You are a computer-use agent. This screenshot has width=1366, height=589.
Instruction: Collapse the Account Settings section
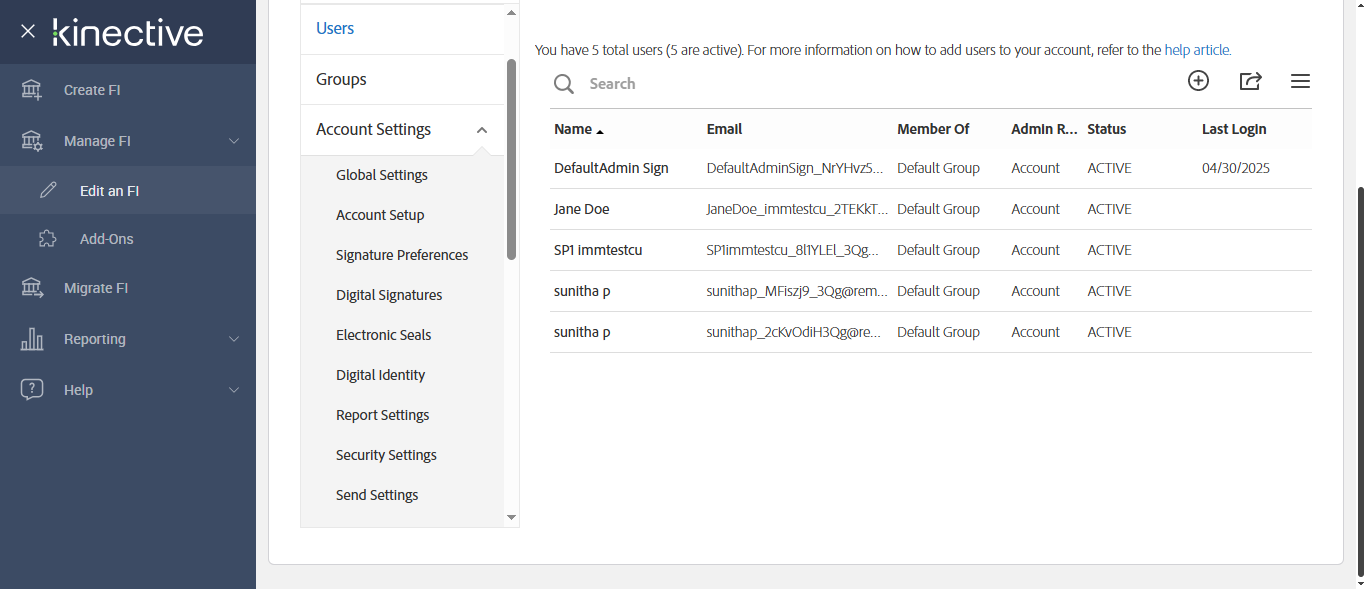[x=482, y=130]
